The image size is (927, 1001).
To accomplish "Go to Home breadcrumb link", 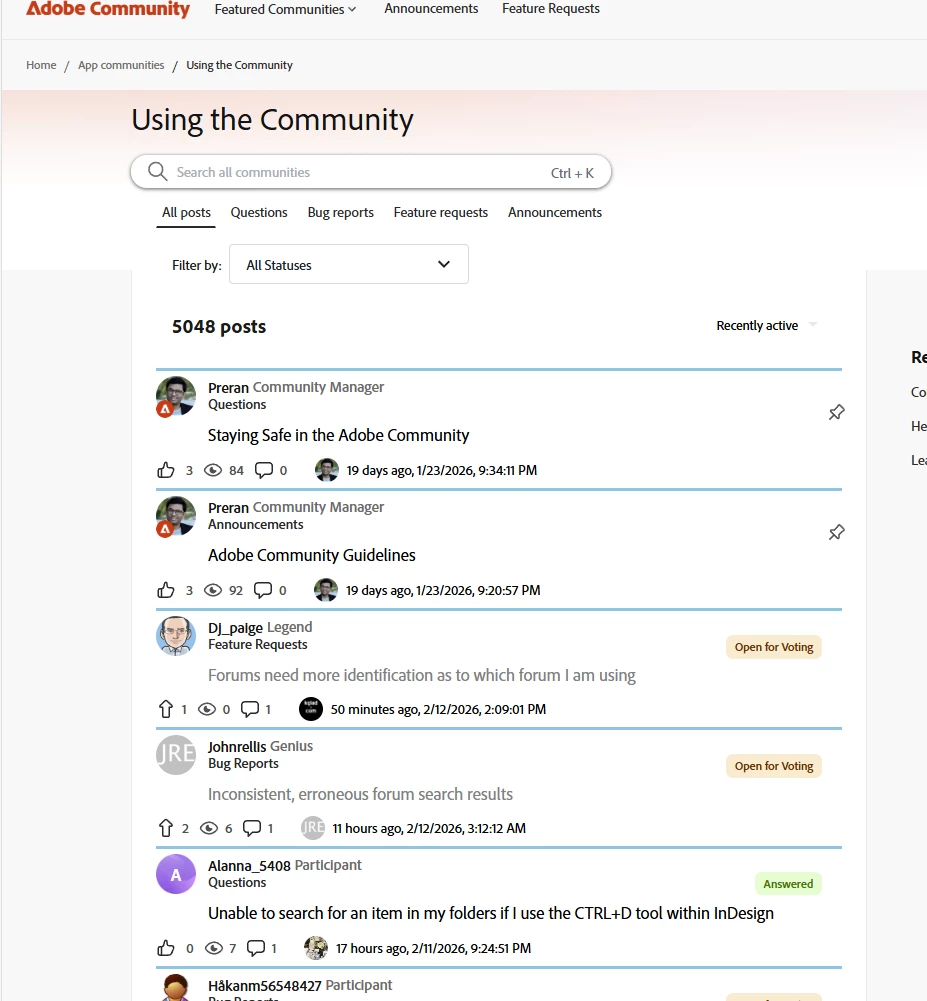I will coord(41,65).
